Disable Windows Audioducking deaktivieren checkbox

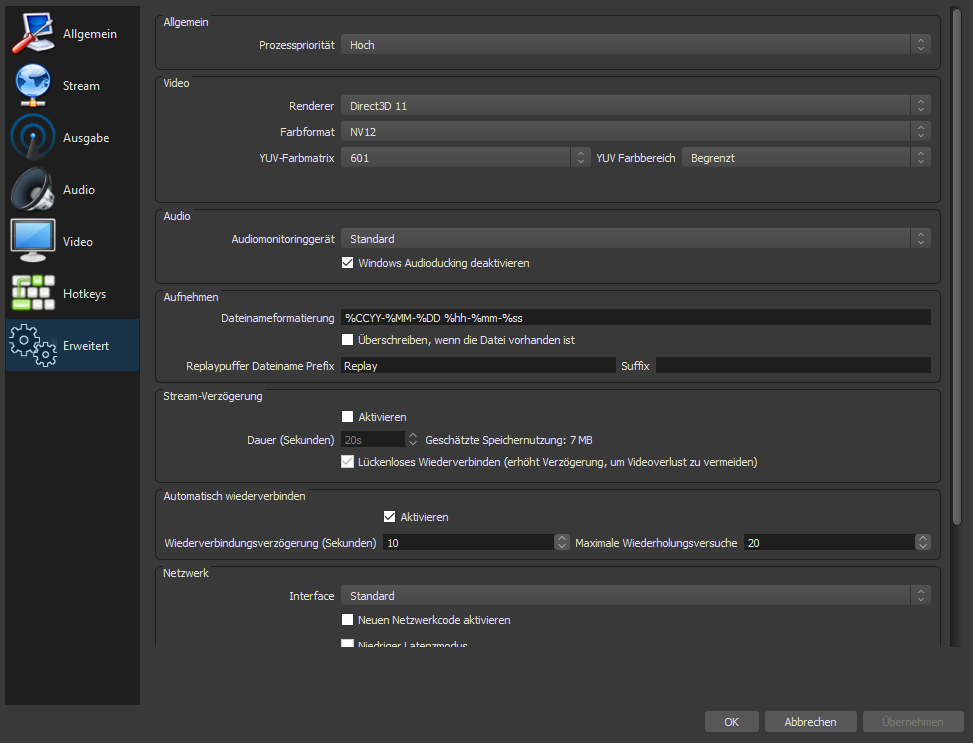click(348, 263)
